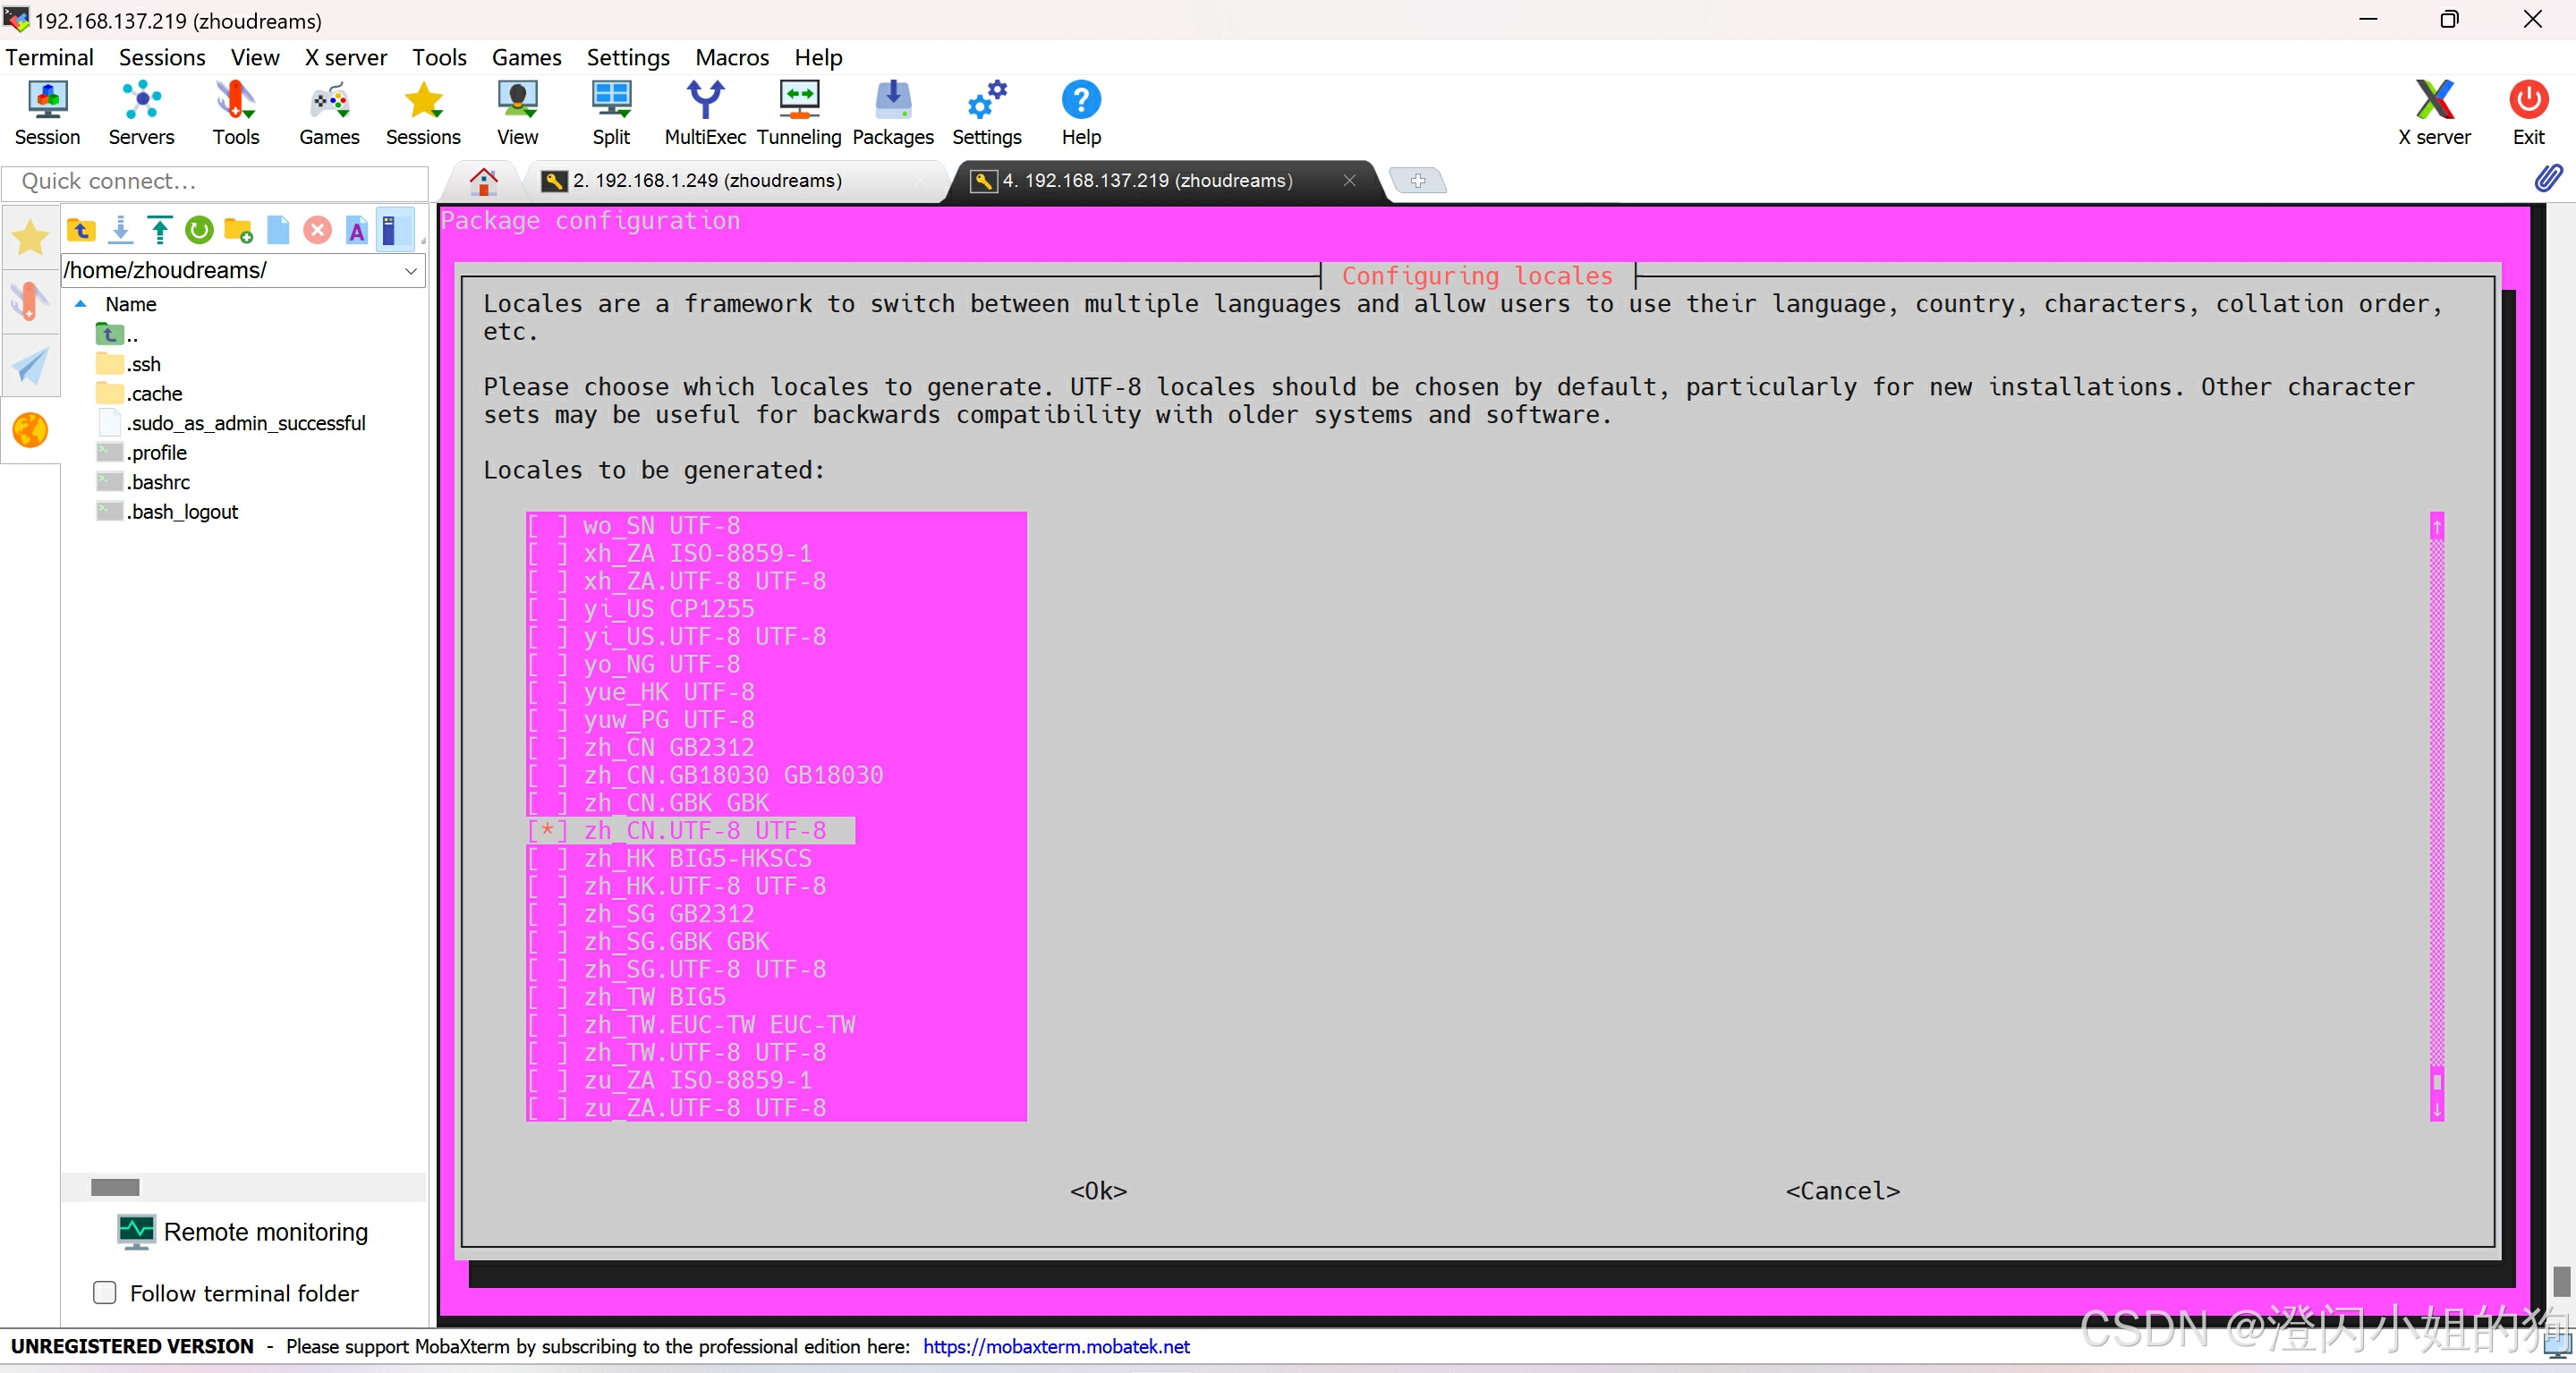Open the mobaxterm.mobatek.net link
2576x1373 pixels.
[x=1055, y=1346]
